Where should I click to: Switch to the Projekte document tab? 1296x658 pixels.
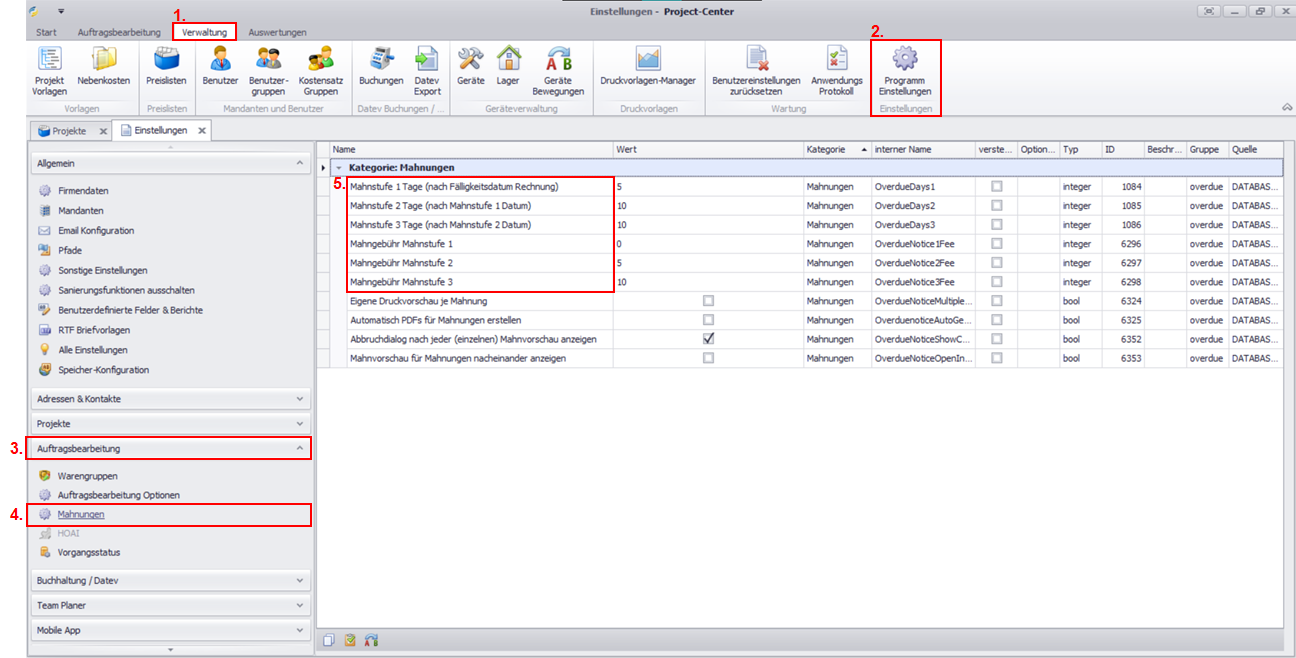click(68, 131)
